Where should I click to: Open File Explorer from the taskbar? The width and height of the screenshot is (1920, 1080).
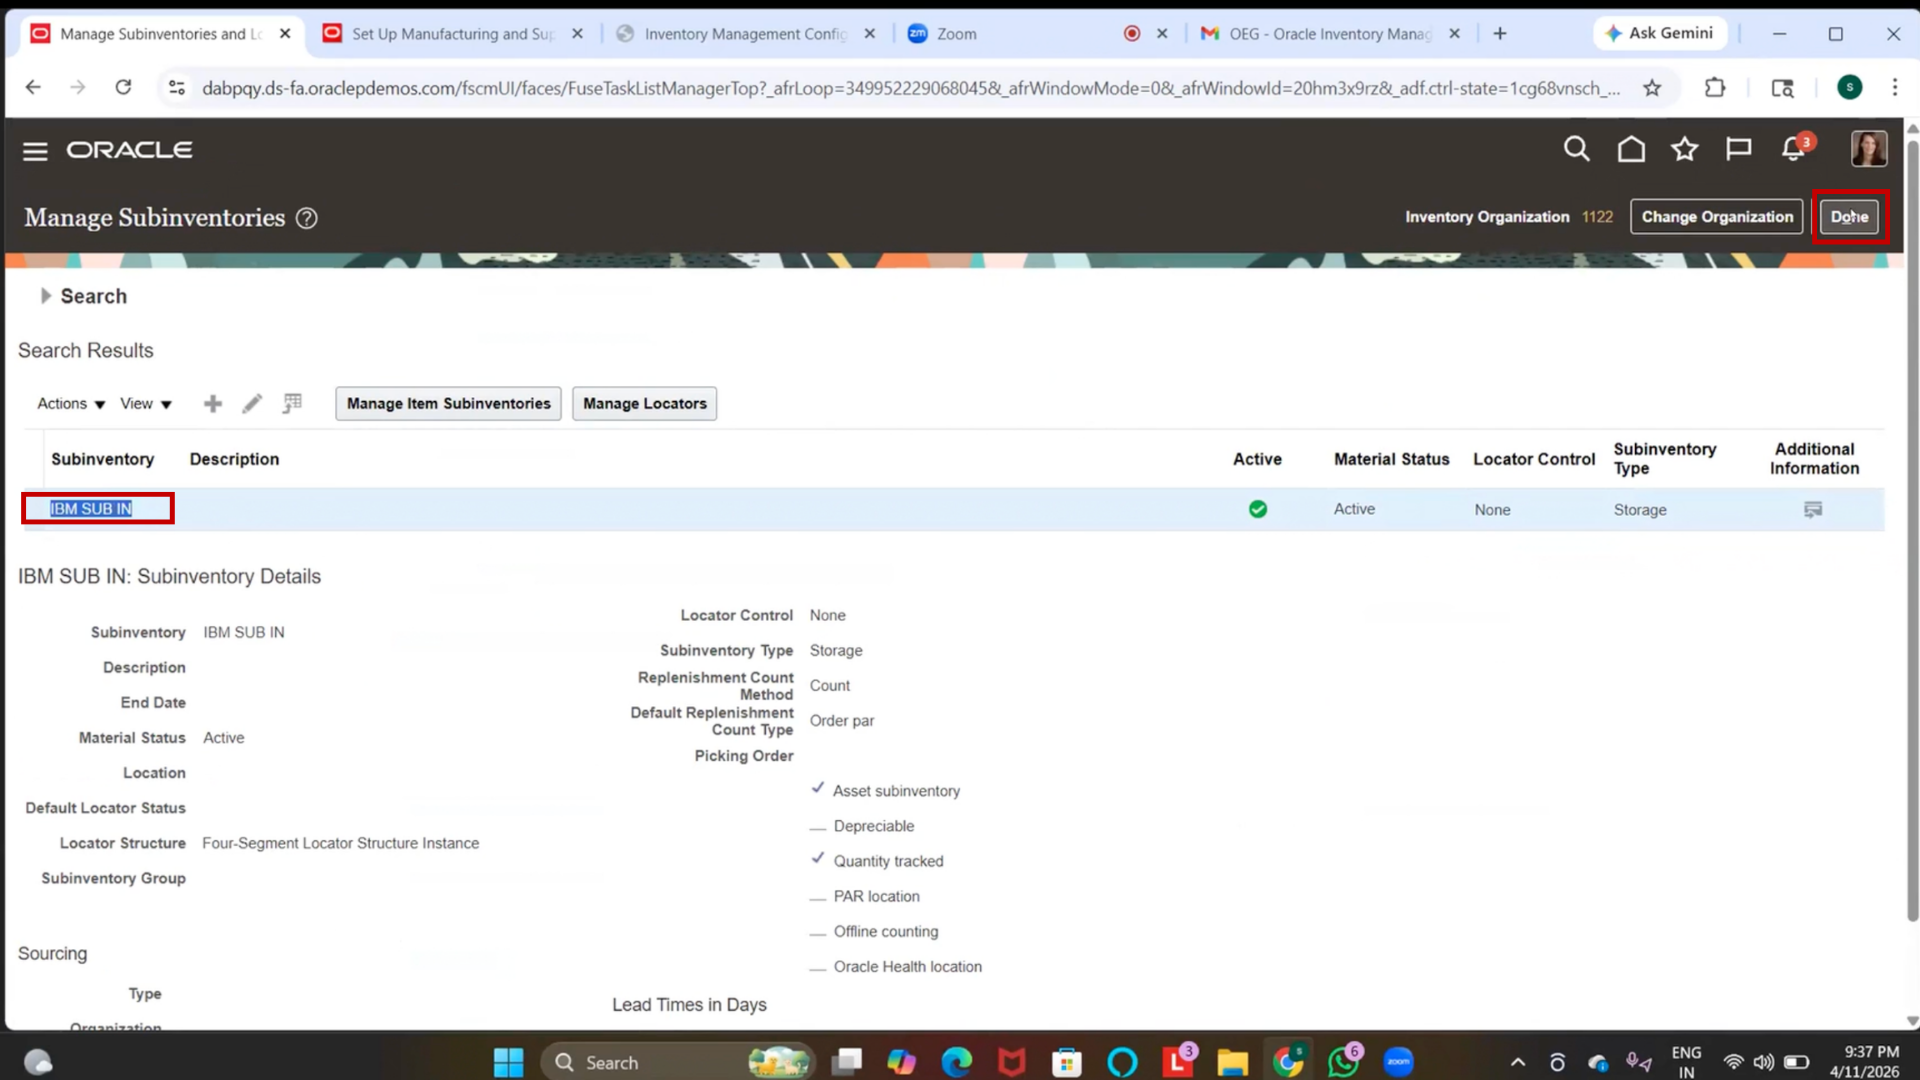pos(1232,1062)
